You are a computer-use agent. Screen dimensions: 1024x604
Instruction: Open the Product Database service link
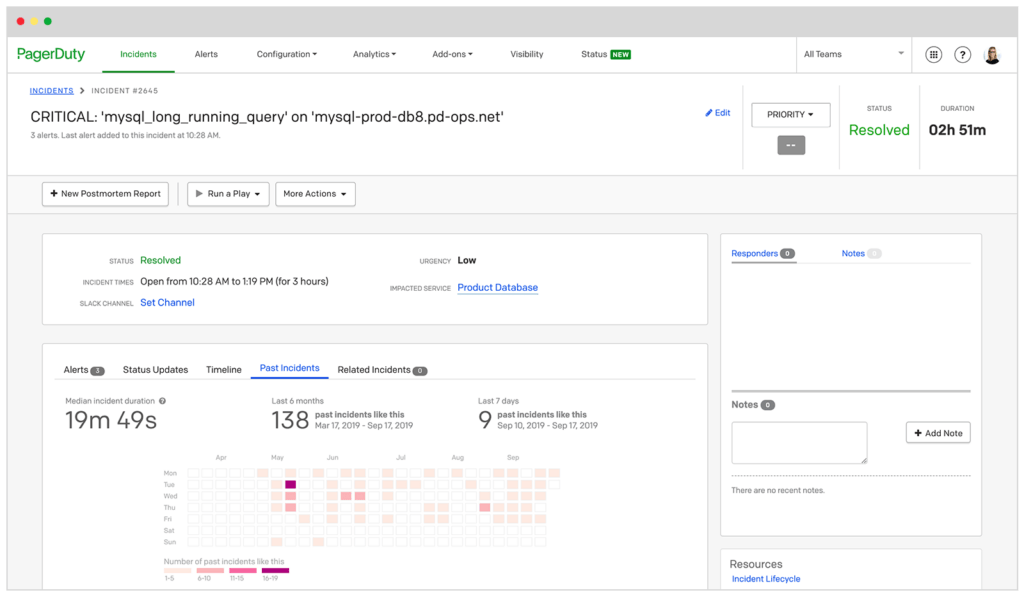point(498,287)
